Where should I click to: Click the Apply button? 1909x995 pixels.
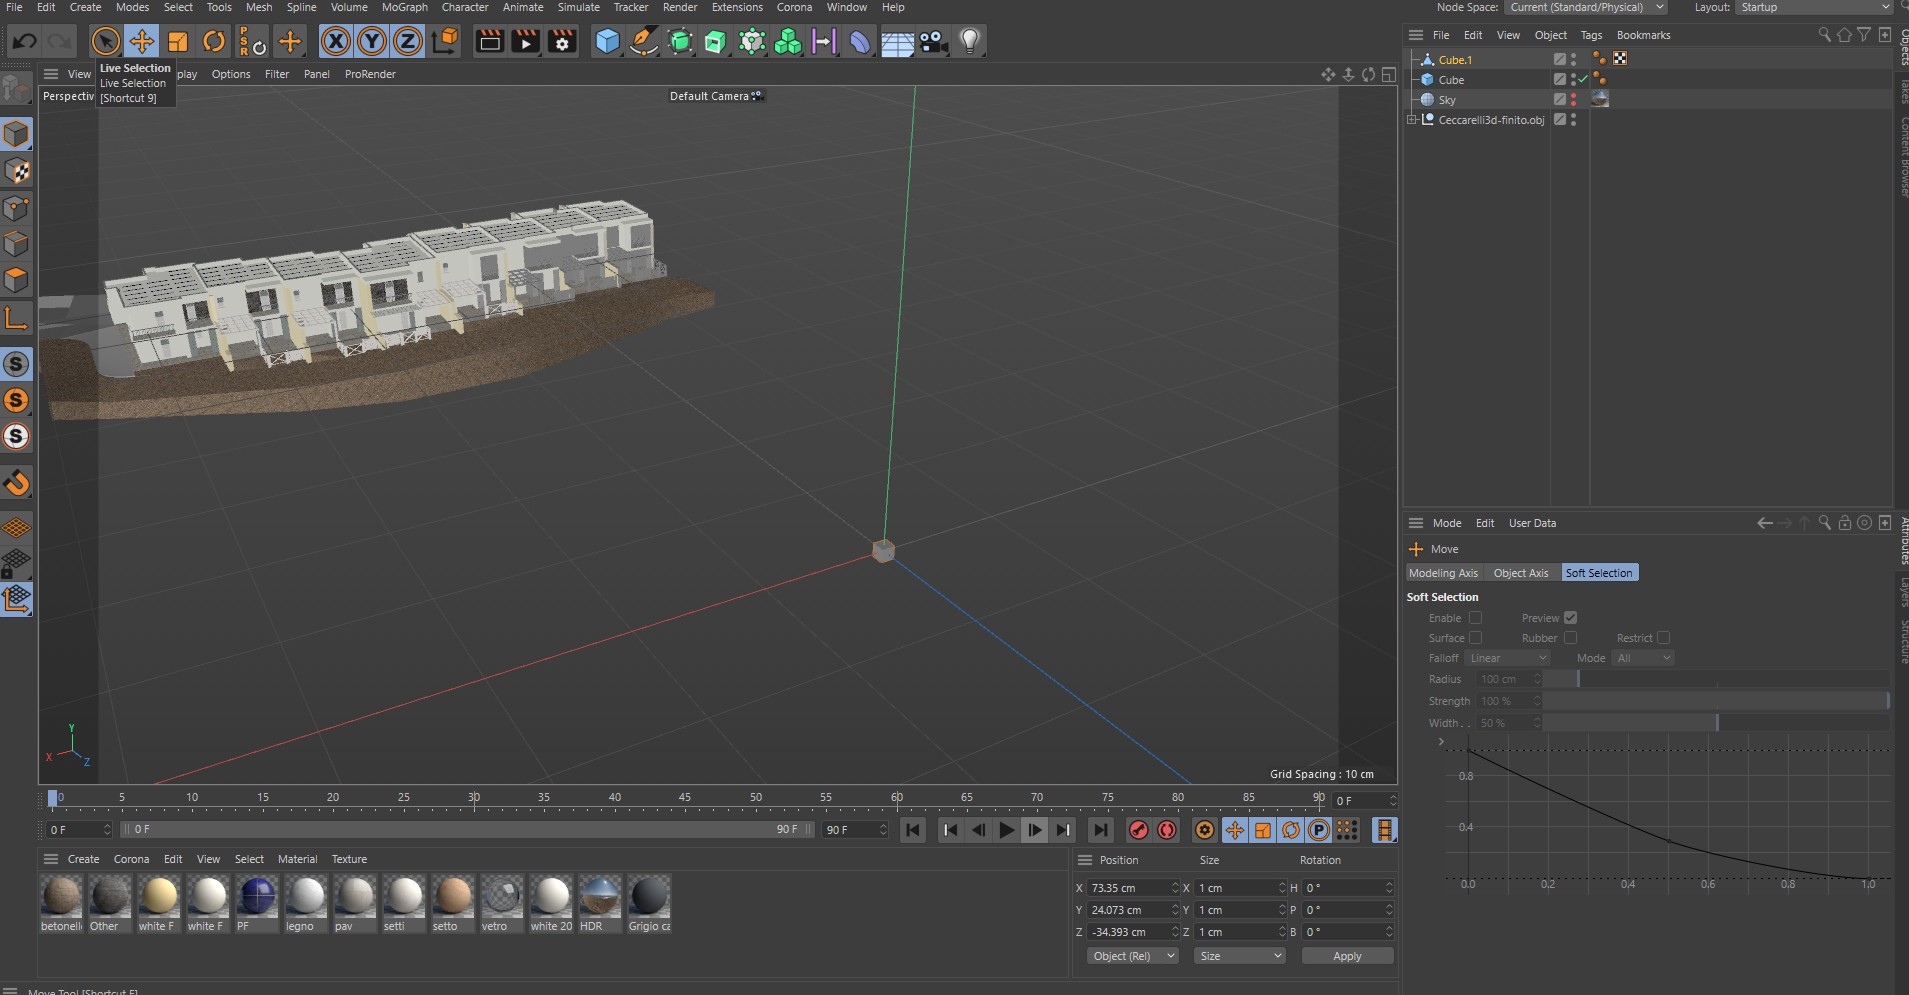pos(1347,956)
